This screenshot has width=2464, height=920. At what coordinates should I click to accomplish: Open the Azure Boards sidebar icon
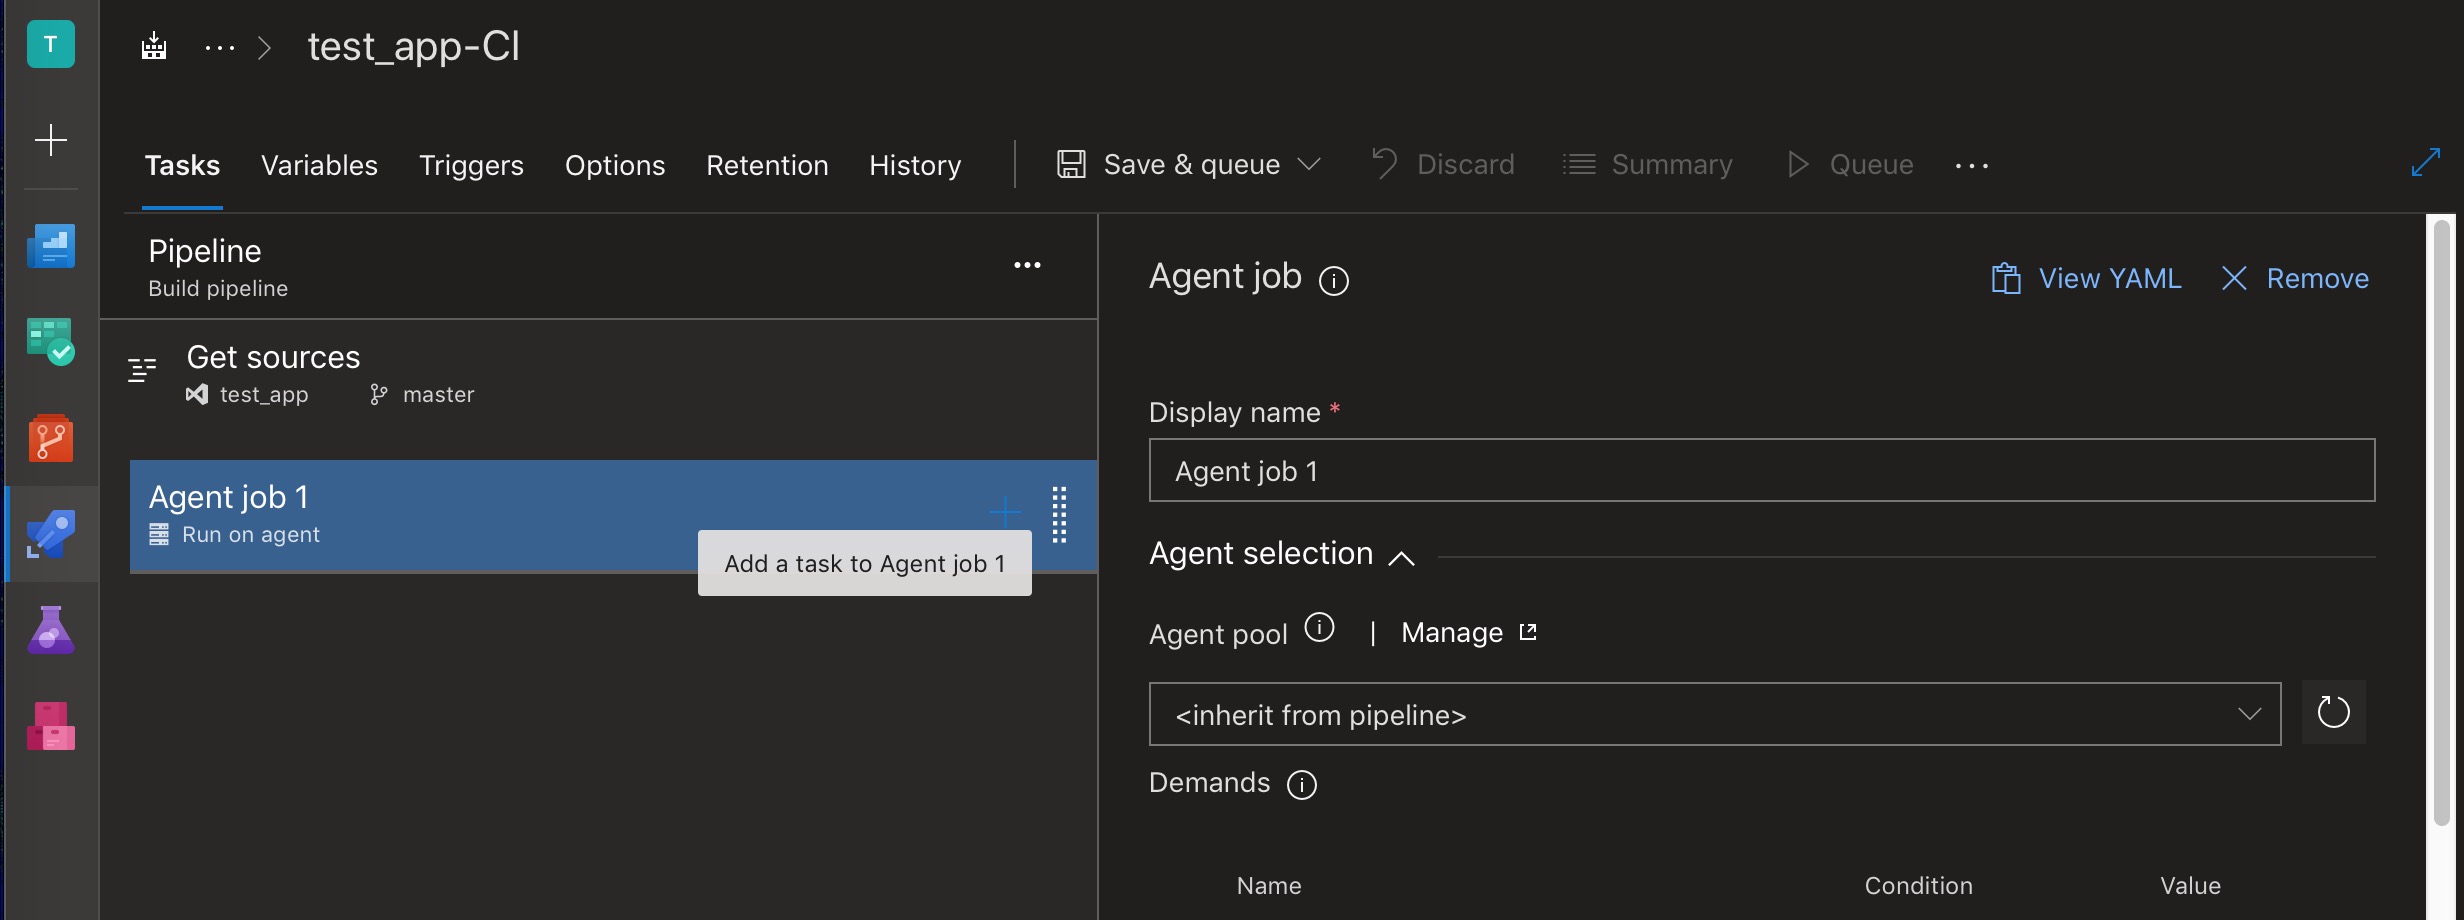[x=51, y=342]
